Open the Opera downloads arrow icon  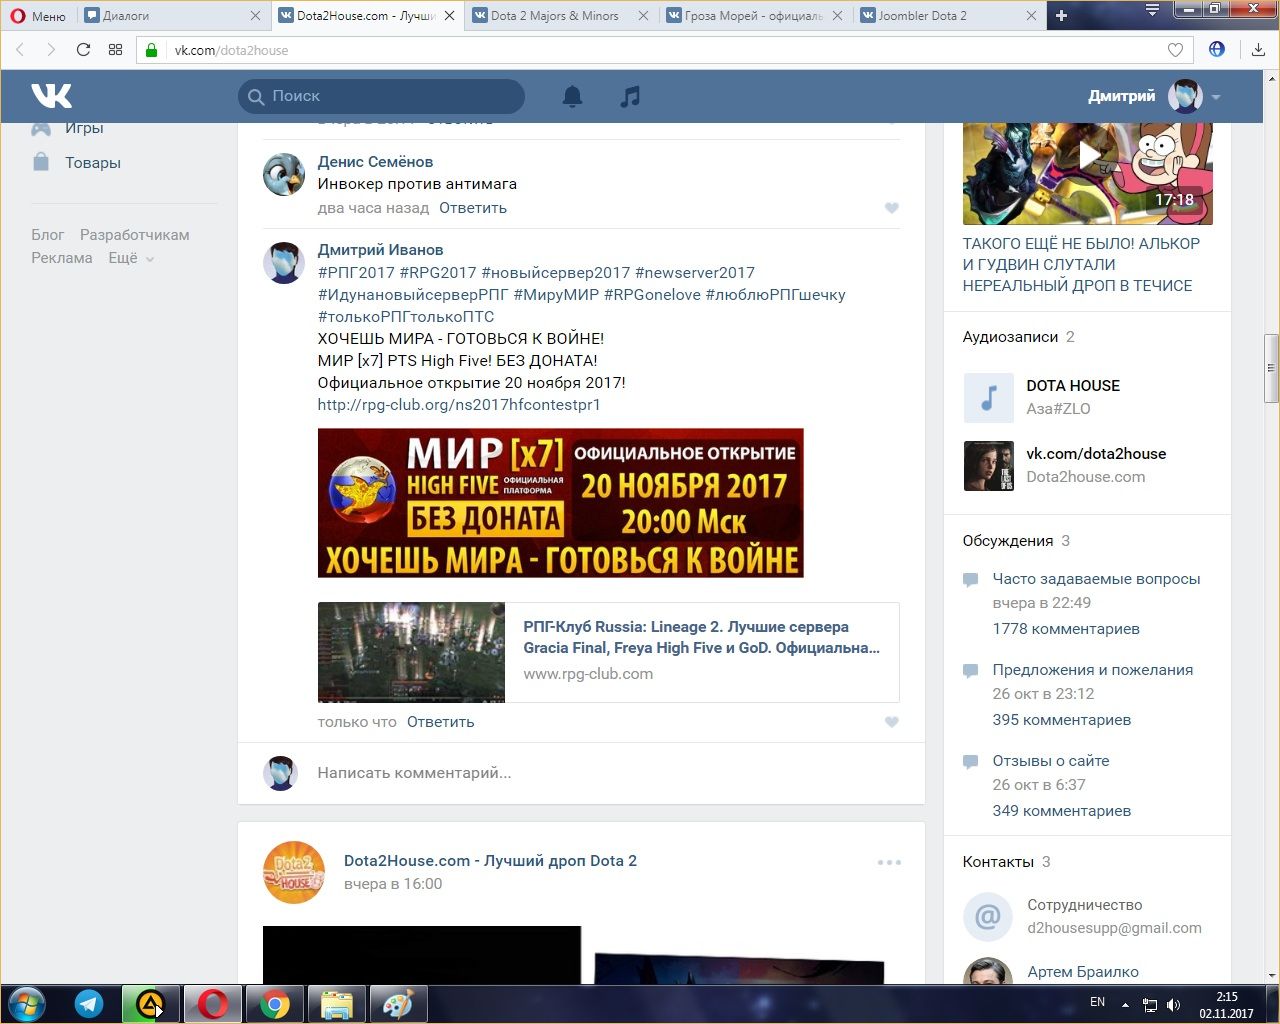[1258, 50]
